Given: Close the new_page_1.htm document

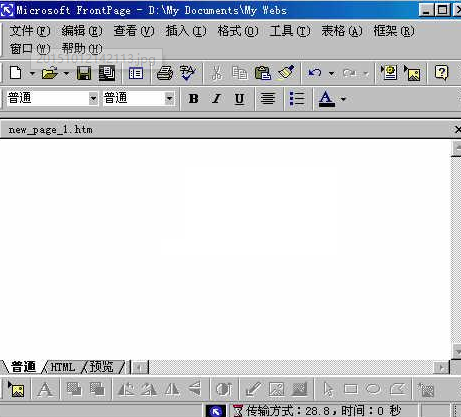Looking at the screenshot, I should click(x=458, y=129).
